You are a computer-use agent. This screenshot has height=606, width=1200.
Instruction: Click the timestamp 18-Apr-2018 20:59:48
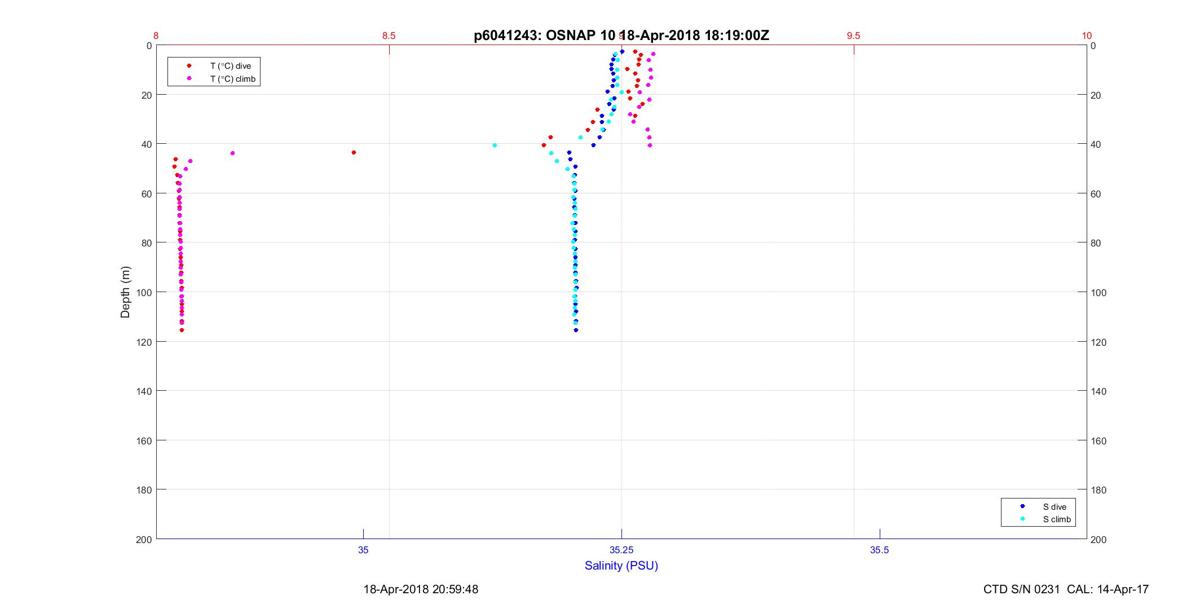[x=421, y=590]
